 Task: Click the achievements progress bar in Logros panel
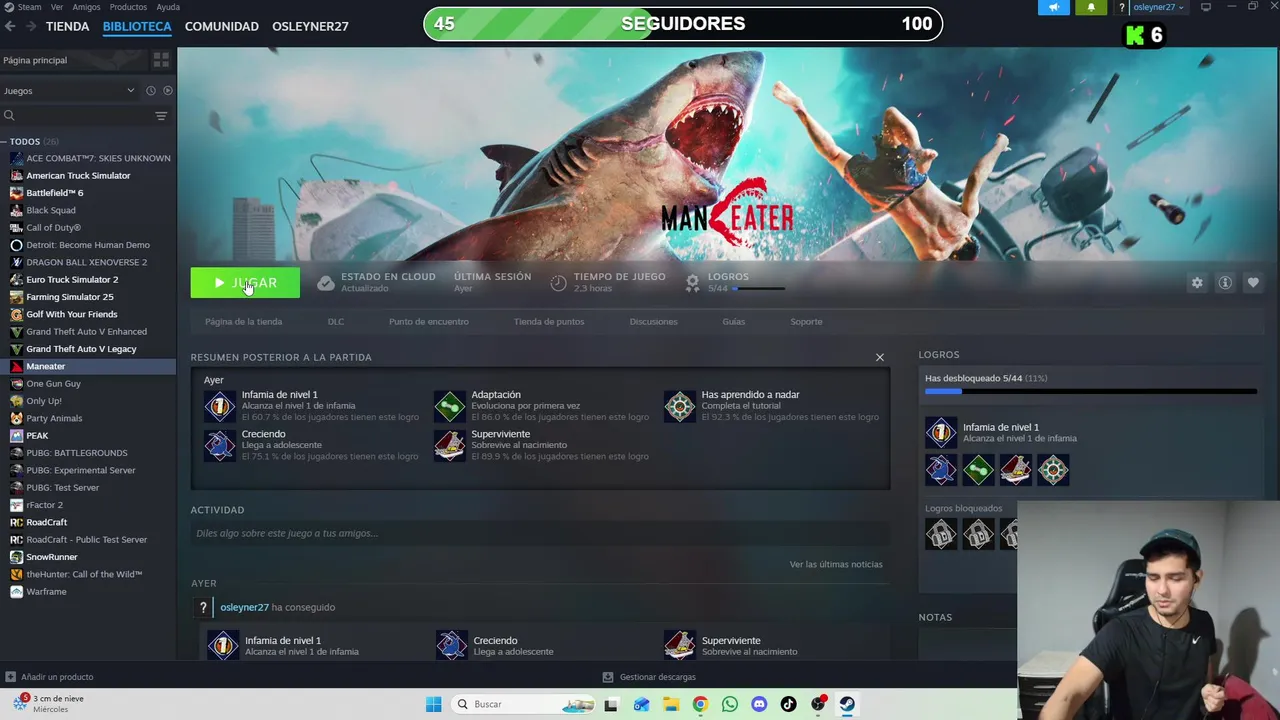point(1091,392)
